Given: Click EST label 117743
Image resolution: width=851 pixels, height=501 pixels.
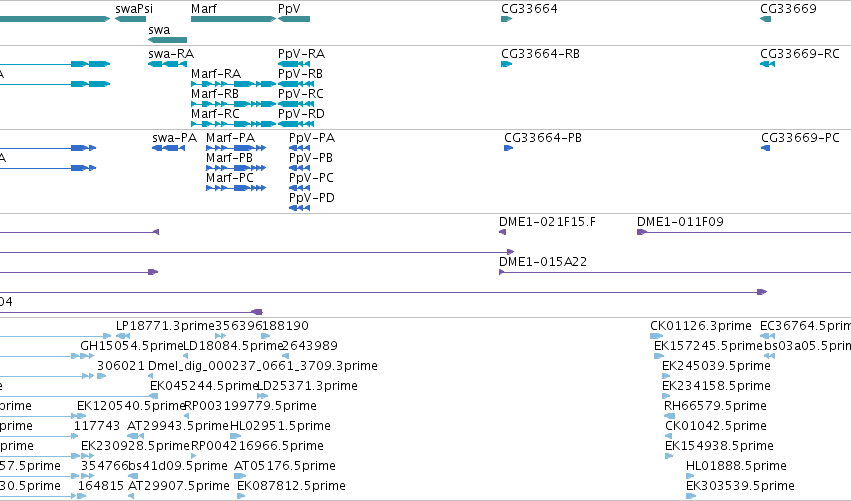Looking at the screenshot, I should click(x=97, y=426).
